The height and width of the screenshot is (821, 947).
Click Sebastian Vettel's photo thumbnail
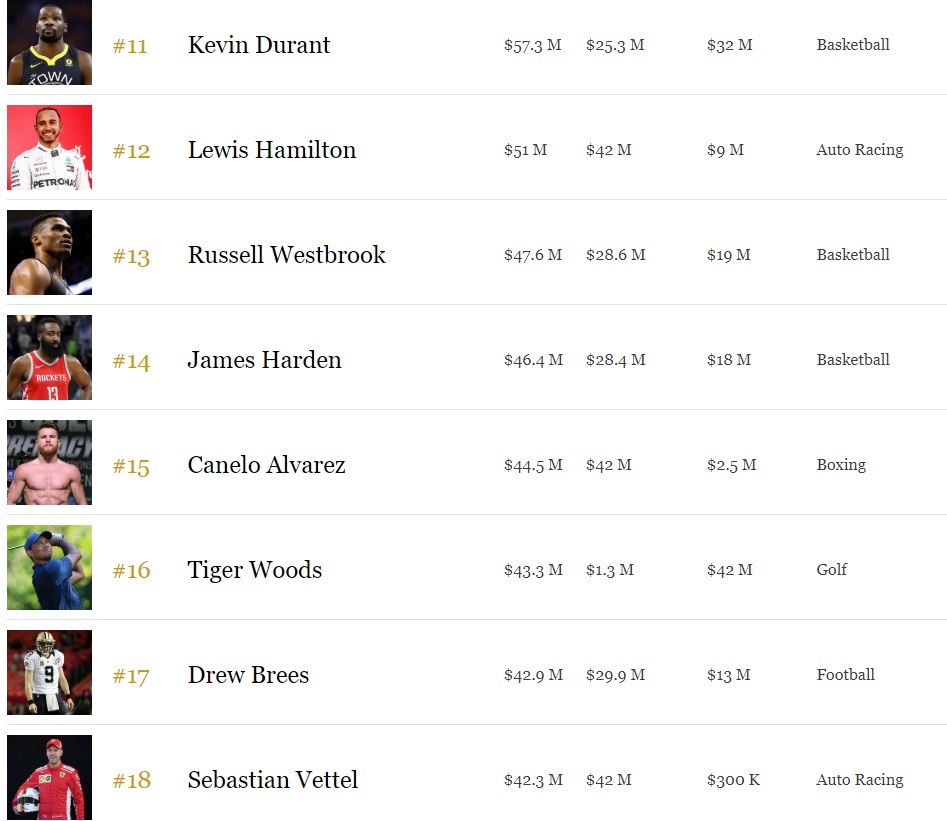[49, 778]
